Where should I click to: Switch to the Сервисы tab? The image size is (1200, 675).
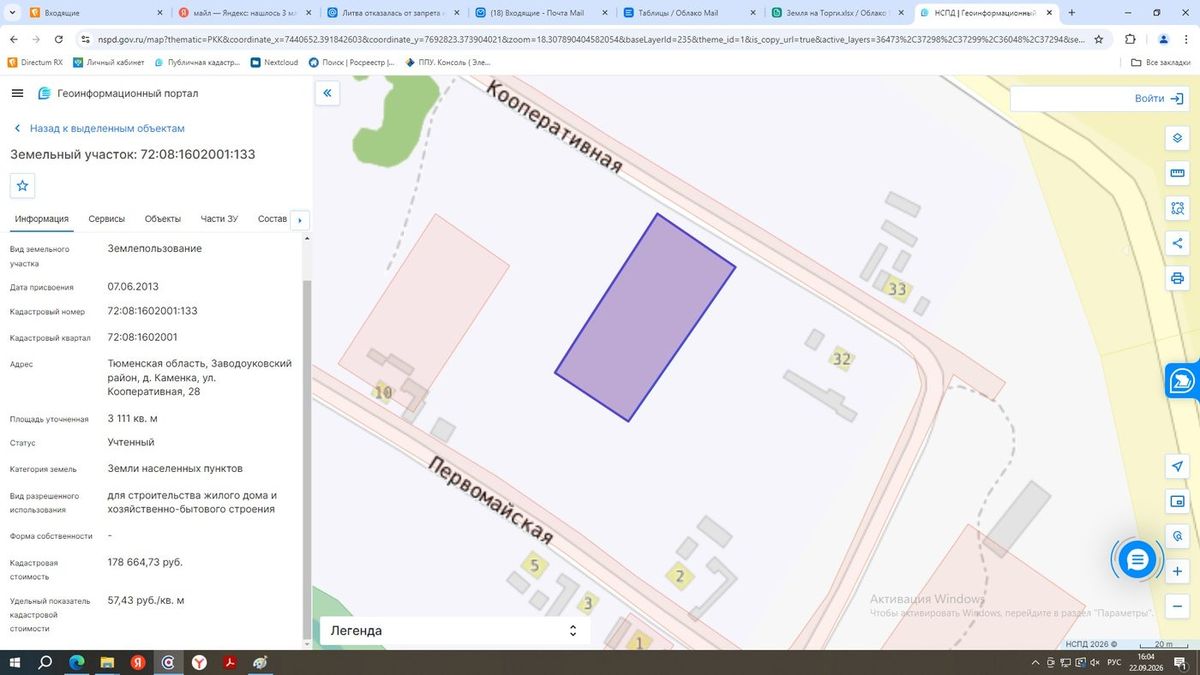tap(107, 219)
